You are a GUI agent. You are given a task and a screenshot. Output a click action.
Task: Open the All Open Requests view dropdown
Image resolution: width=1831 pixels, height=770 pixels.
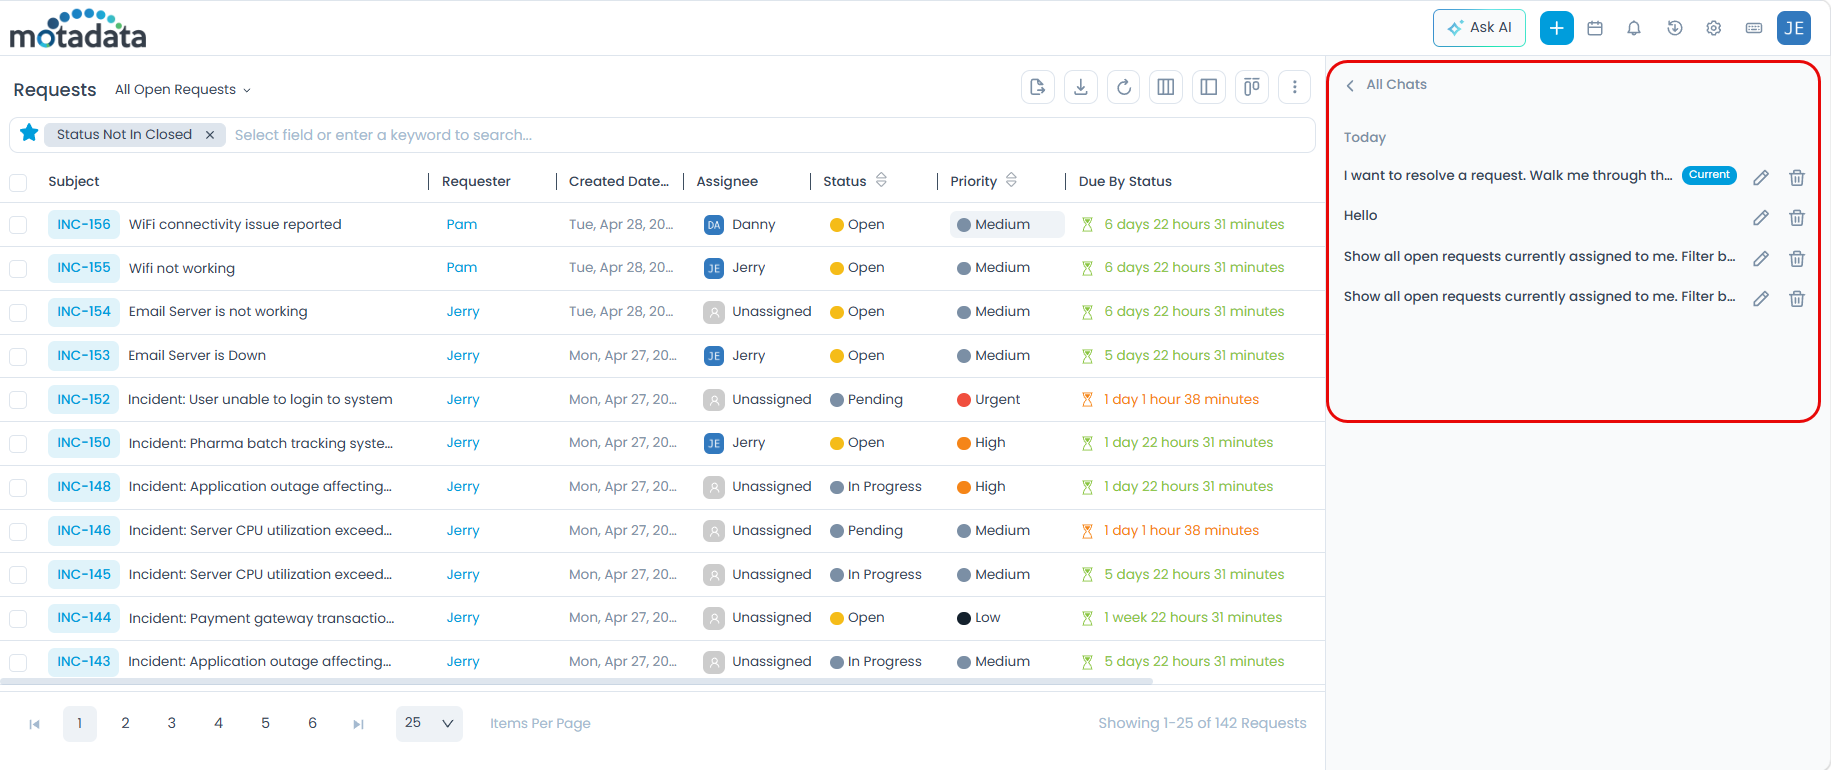(183, 89)
